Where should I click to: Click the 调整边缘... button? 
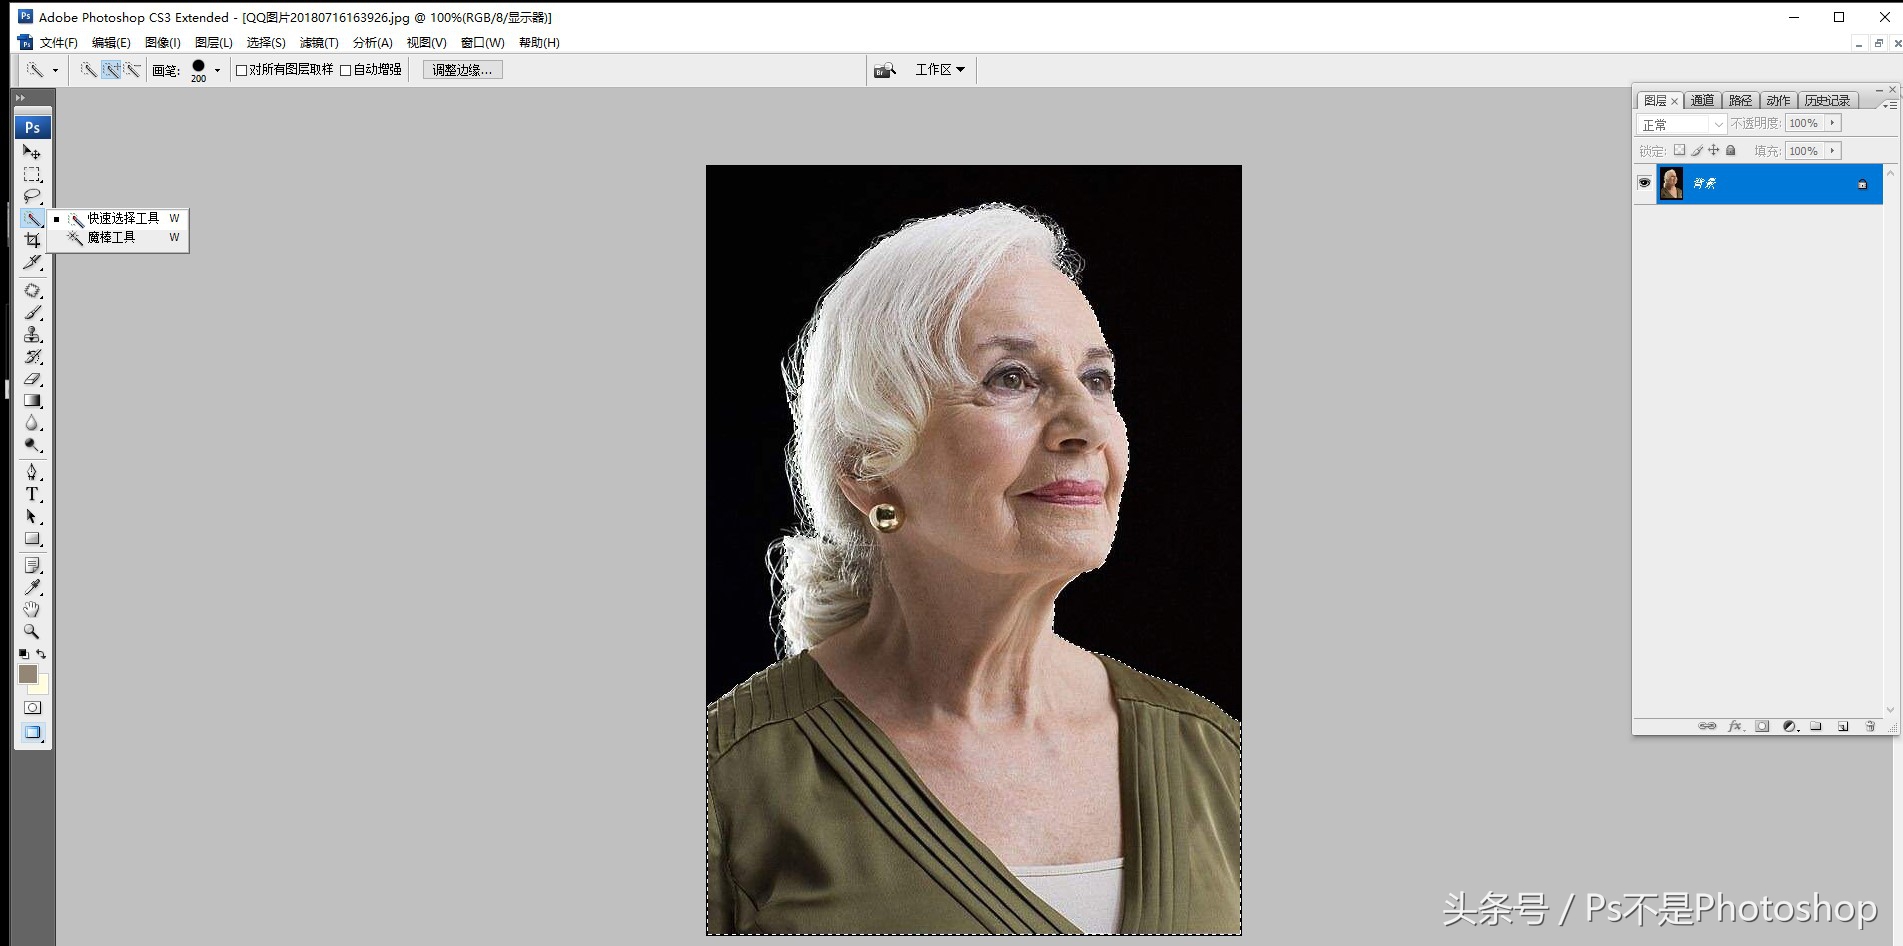click(x=462, y=70)
